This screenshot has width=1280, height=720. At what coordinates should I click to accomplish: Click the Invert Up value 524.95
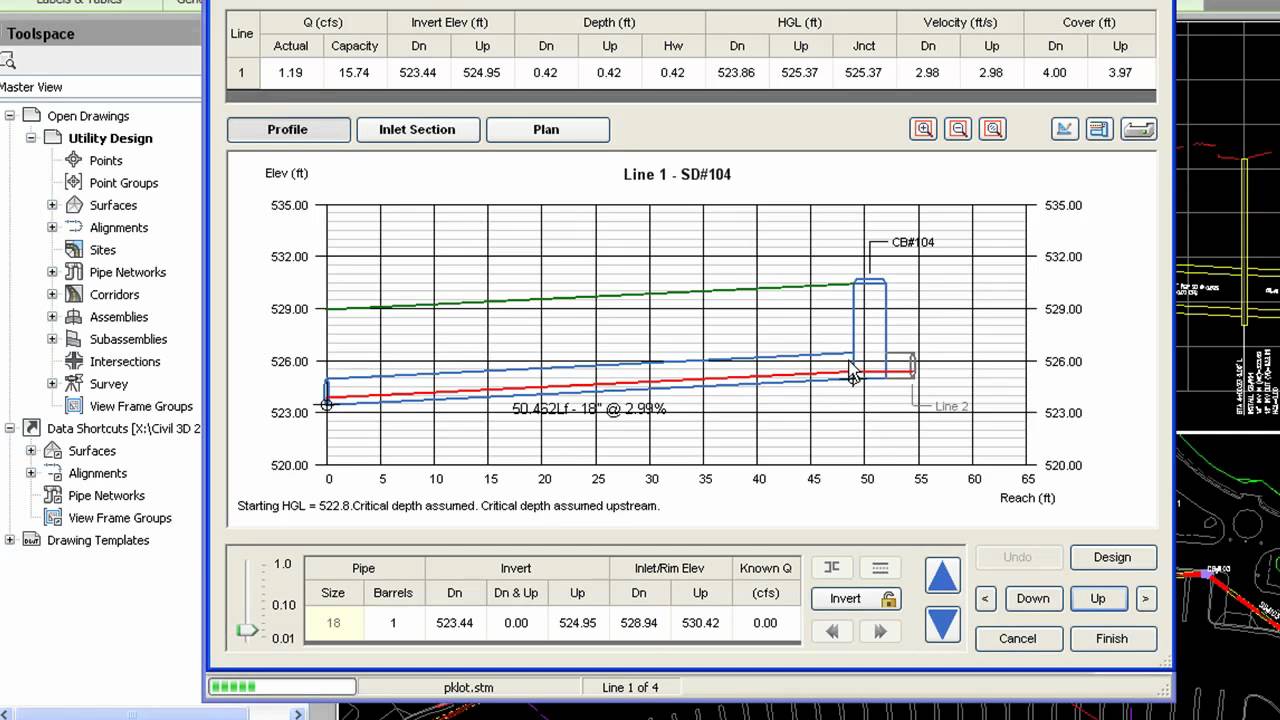(x=578, y=623)
